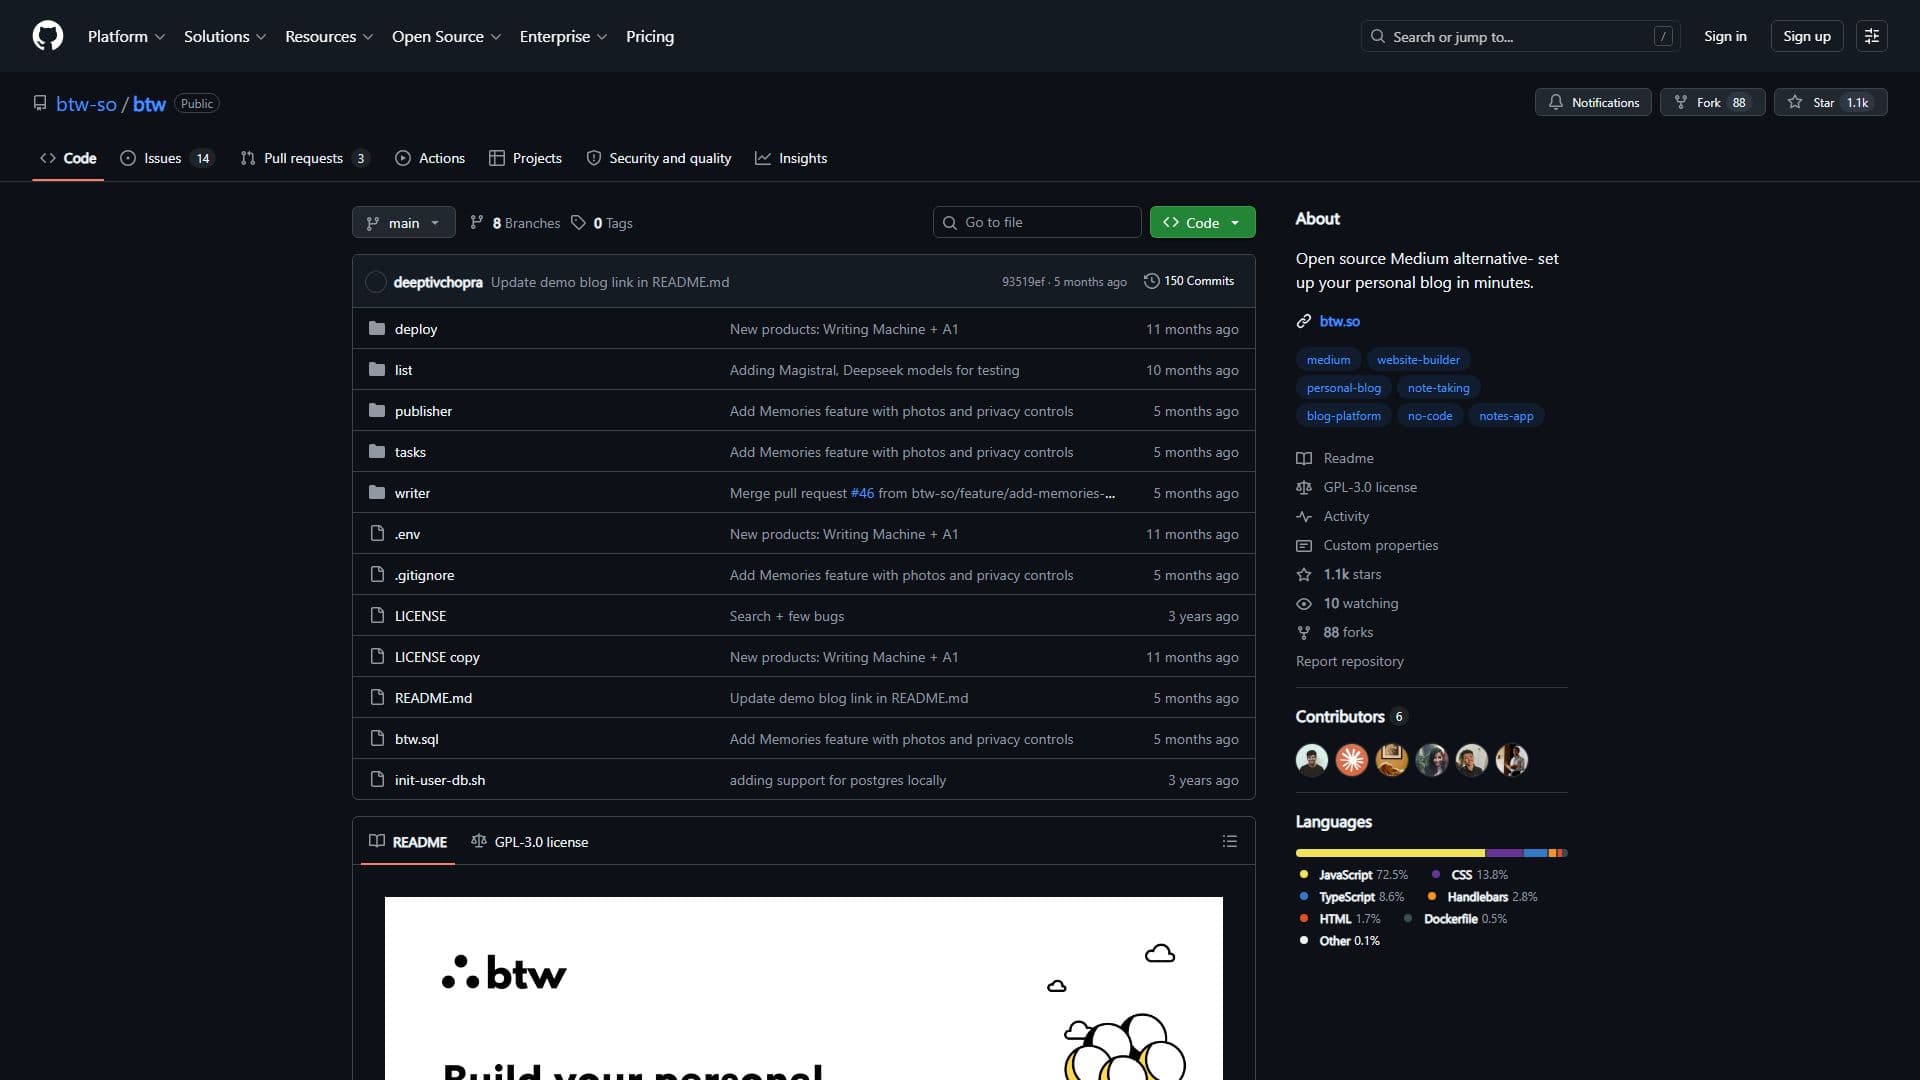Open the README outline list icon
Screen dimensions: 1920x1080
coord(1230,842)
